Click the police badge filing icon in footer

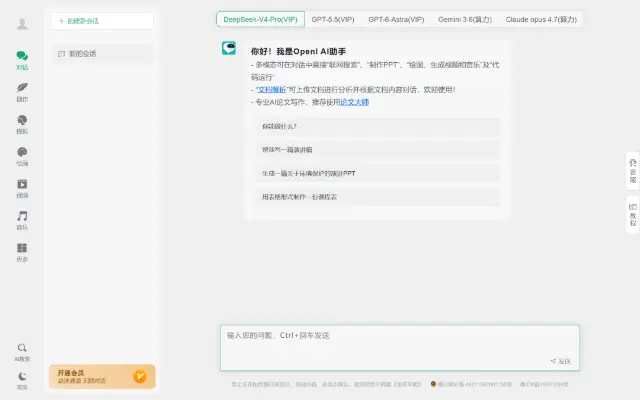coord(433,384)
